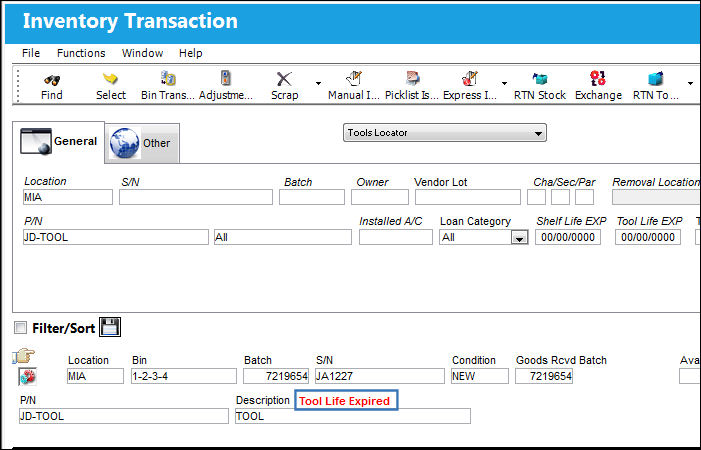The width and height of the screenshot is (701, 450).
Task: Open the File menu
Action: pyautogui.click(x=31, y=53)
